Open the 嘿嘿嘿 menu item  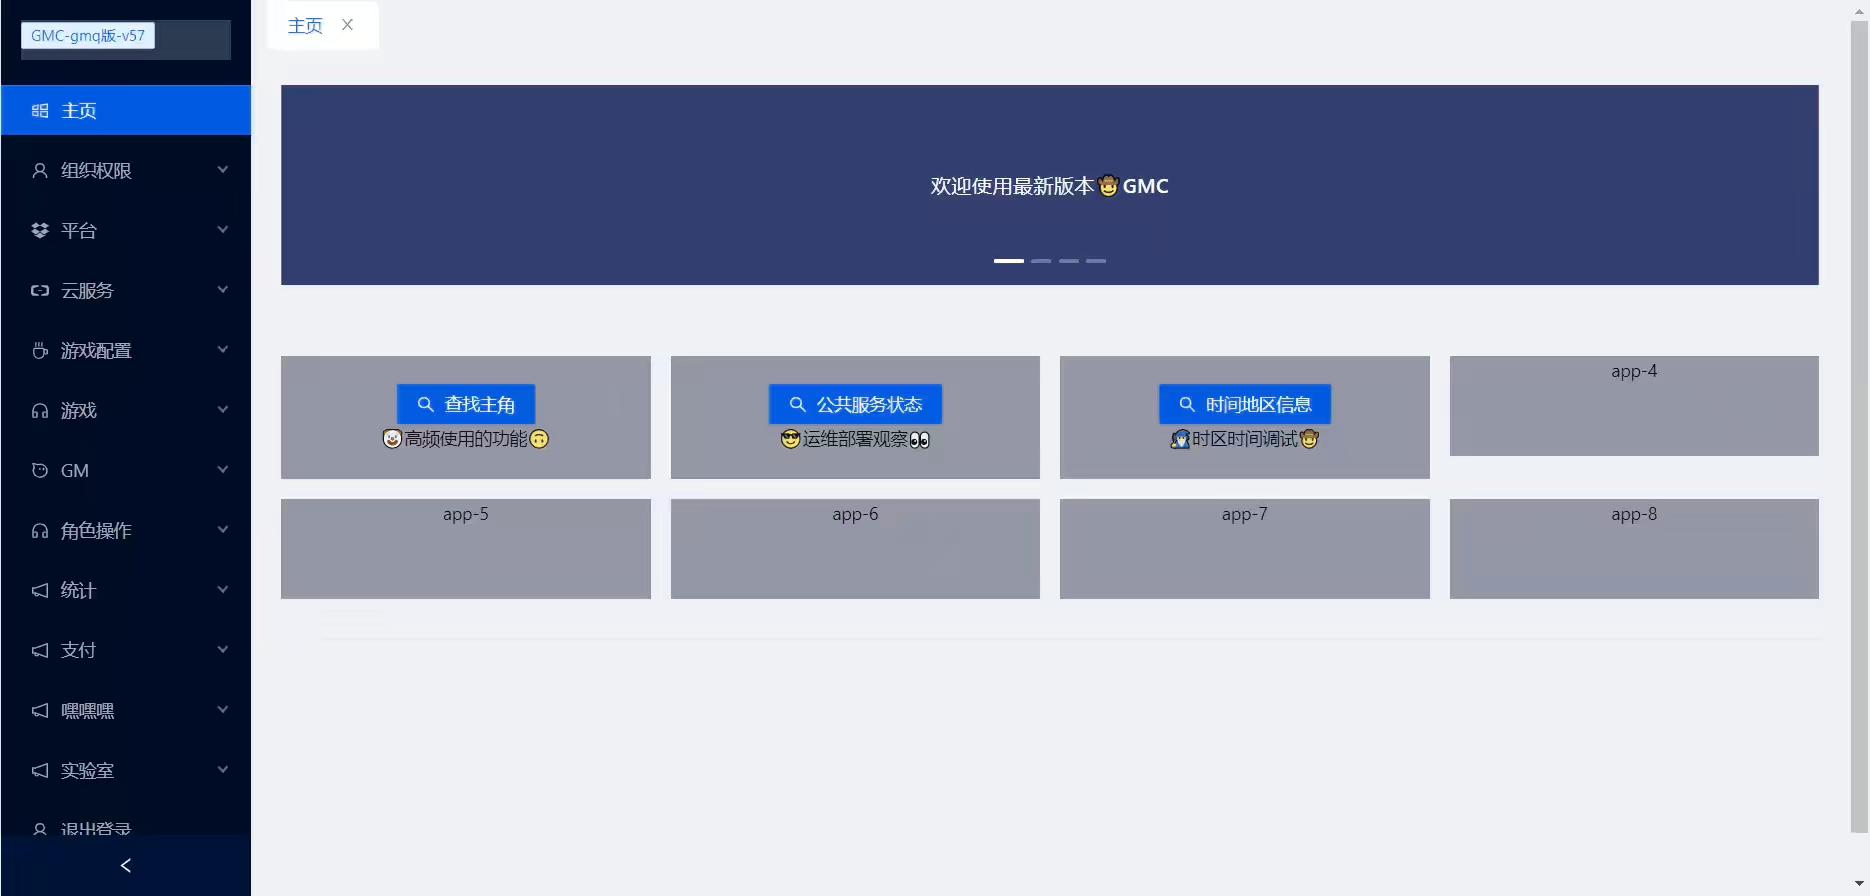[x=126, y=710]
